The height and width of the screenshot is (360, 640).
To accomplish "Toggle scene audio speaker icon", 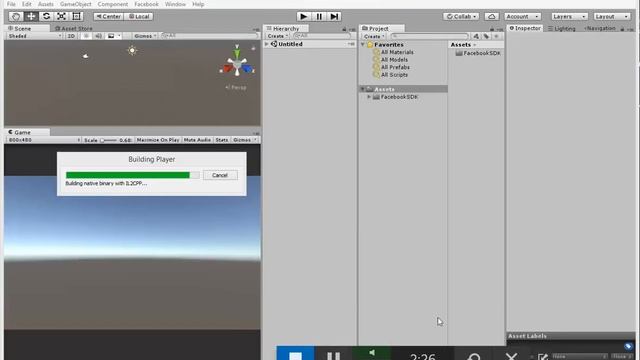I will point(98,36).
